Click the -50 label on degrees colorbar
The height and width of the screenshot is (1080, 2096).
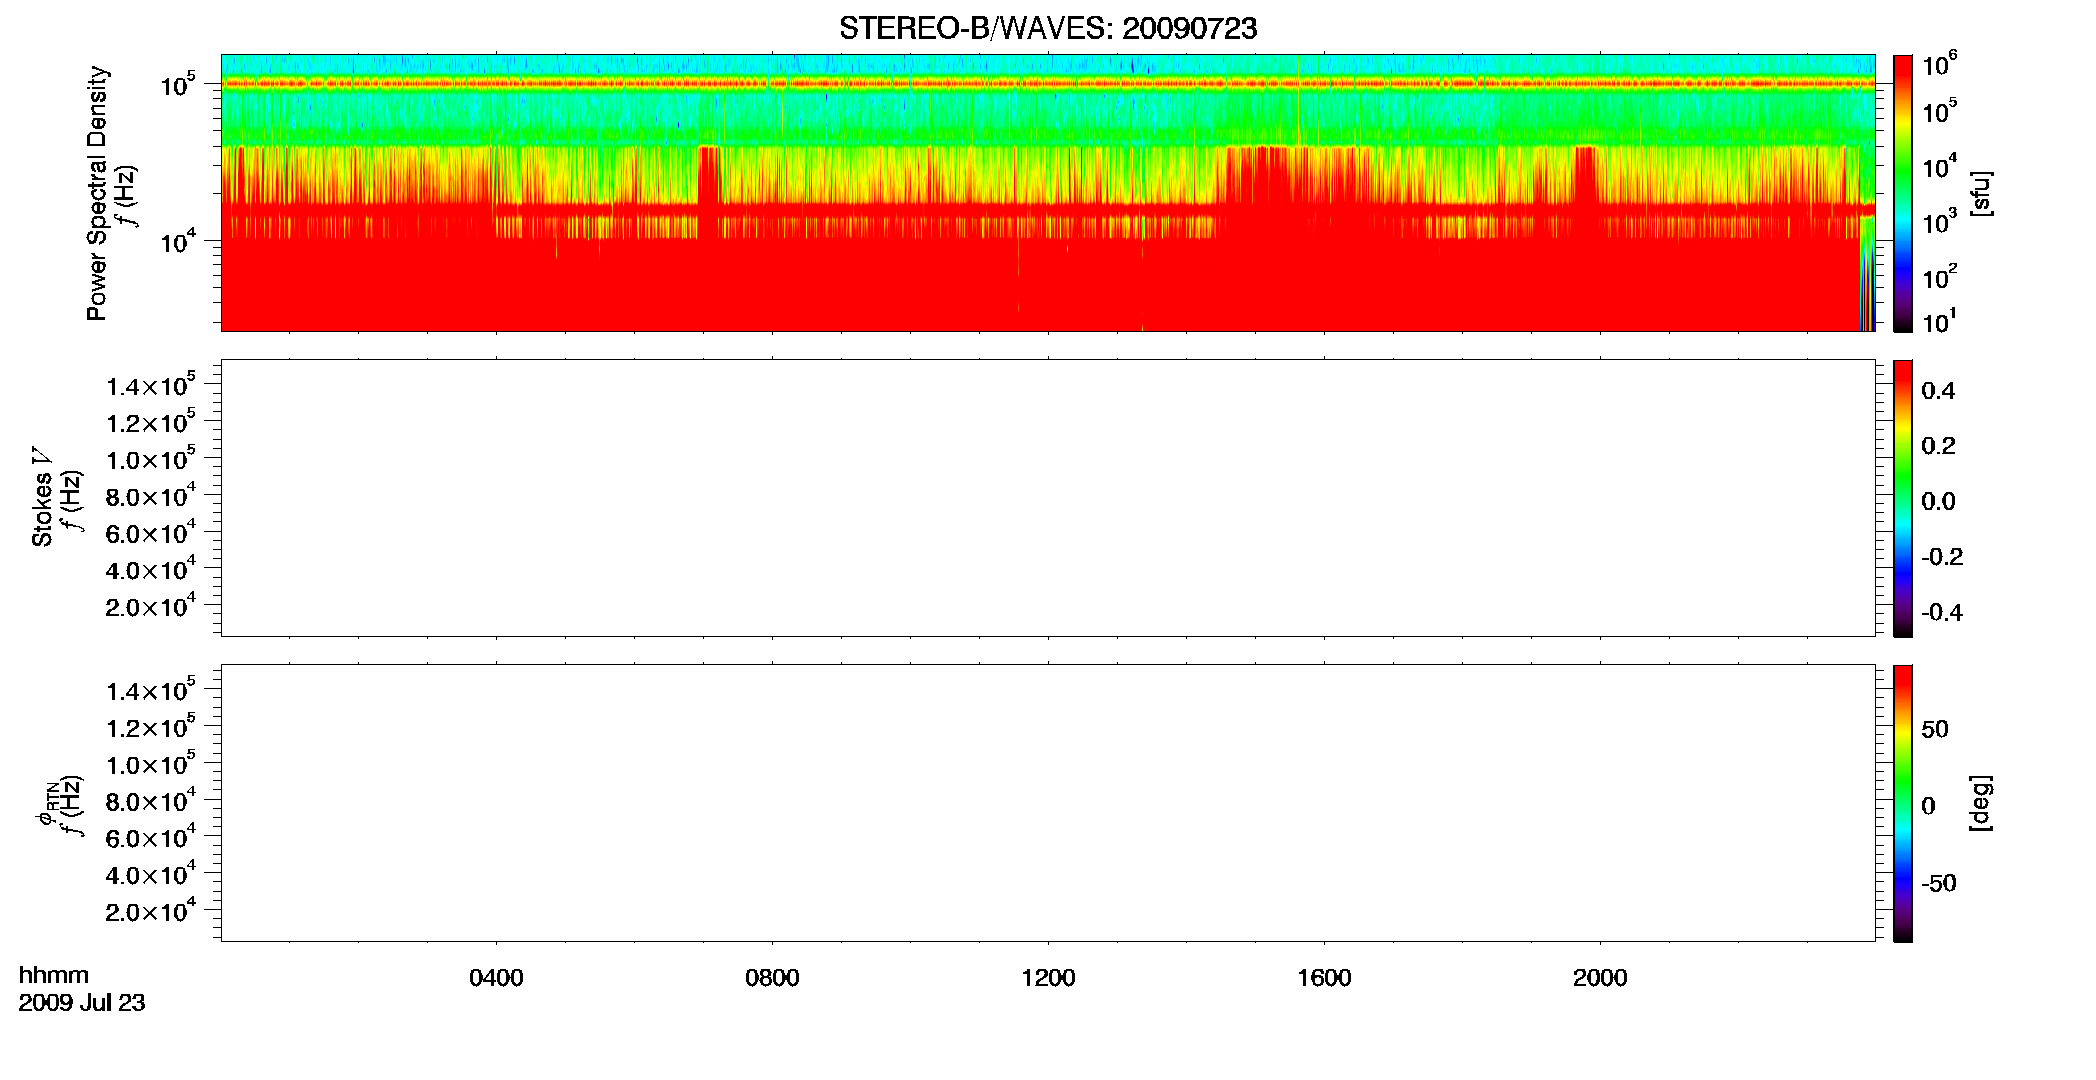click(x=1939, y=883)
